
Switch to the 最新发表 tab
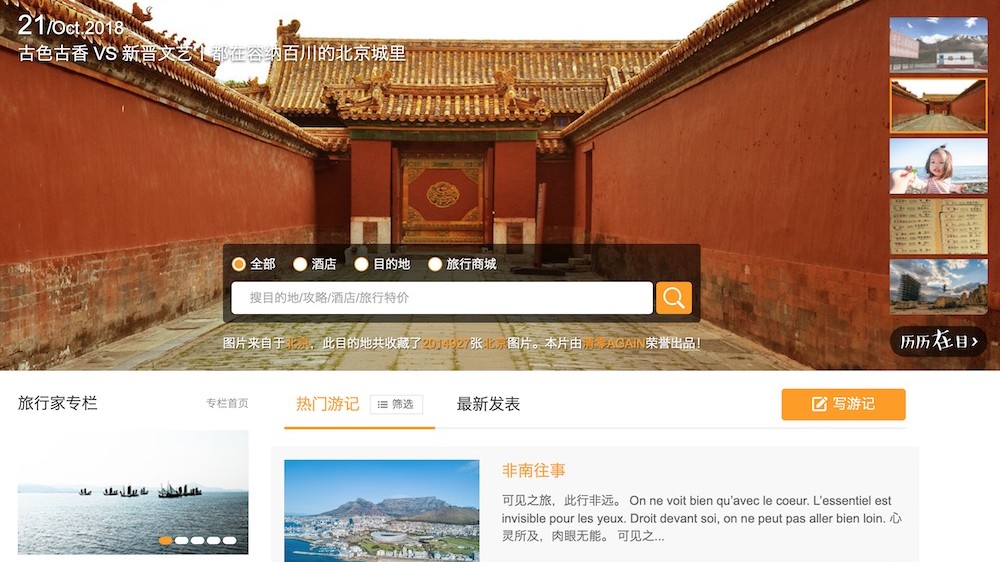488,404
